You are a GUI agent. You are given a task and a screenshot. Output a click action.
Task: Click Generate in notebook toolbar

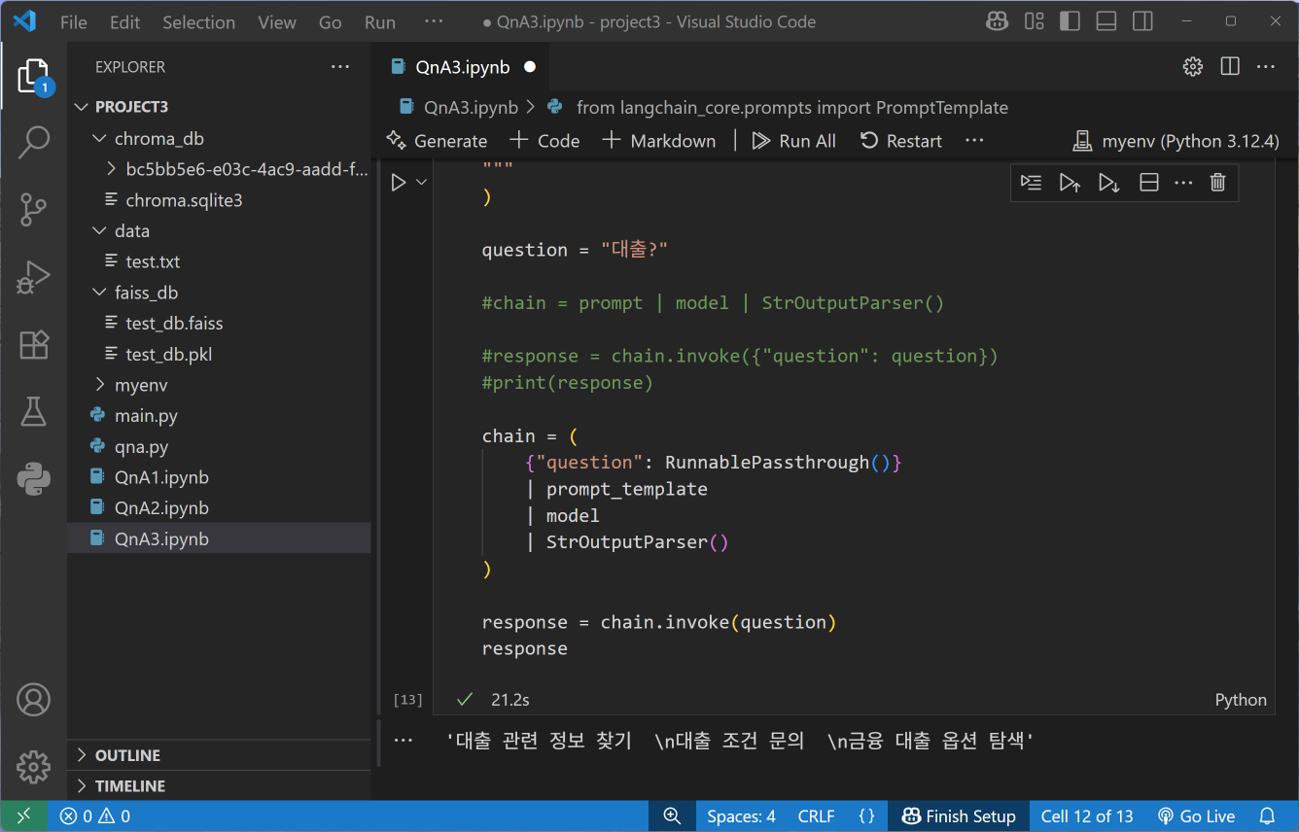point(437,141)
